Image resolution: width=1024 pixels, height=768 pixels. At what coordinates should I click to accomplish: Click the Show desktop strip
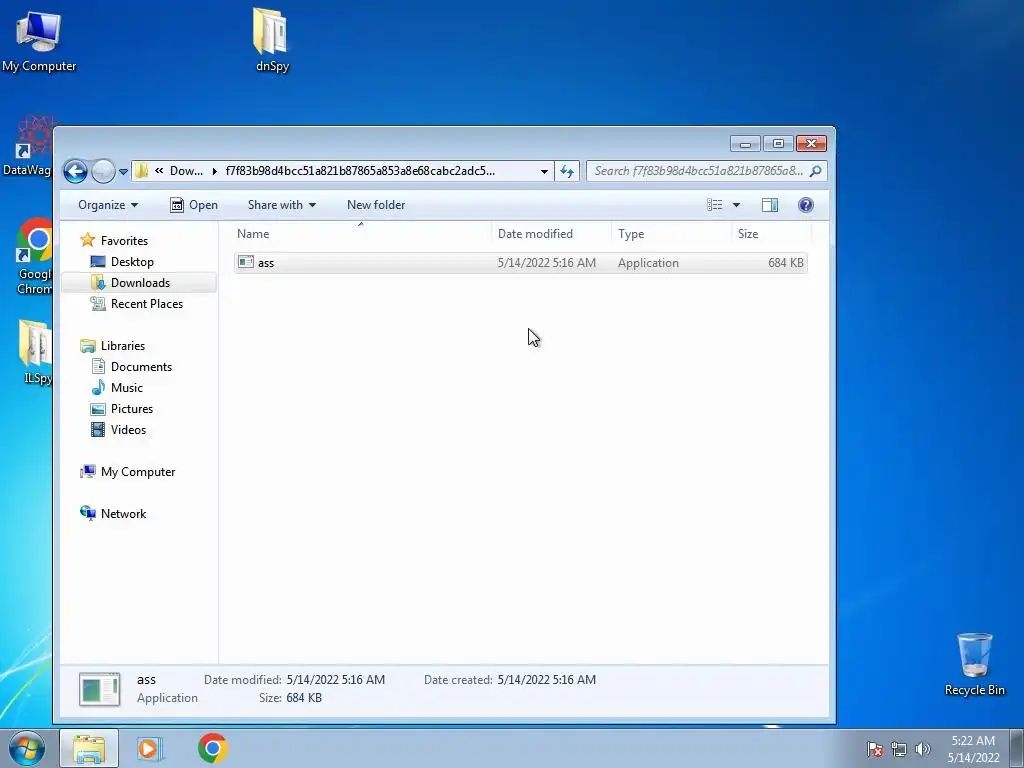pos(1017,748)
